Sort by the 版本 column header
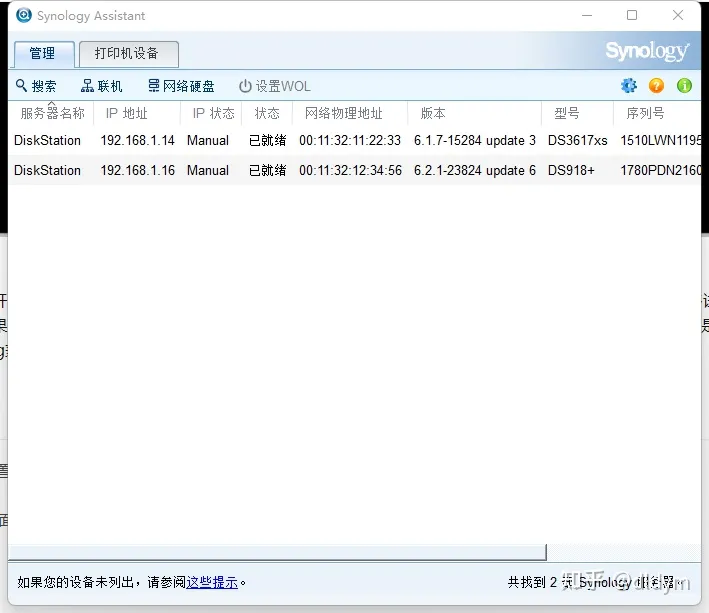Image resolution: width=709 pixels, height=613 pixels. (474, 113)
